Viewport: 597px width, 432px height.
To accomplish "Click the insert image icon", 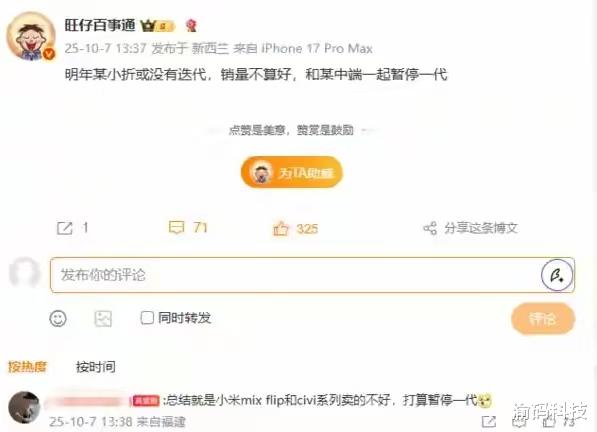I will coord(103,319).
